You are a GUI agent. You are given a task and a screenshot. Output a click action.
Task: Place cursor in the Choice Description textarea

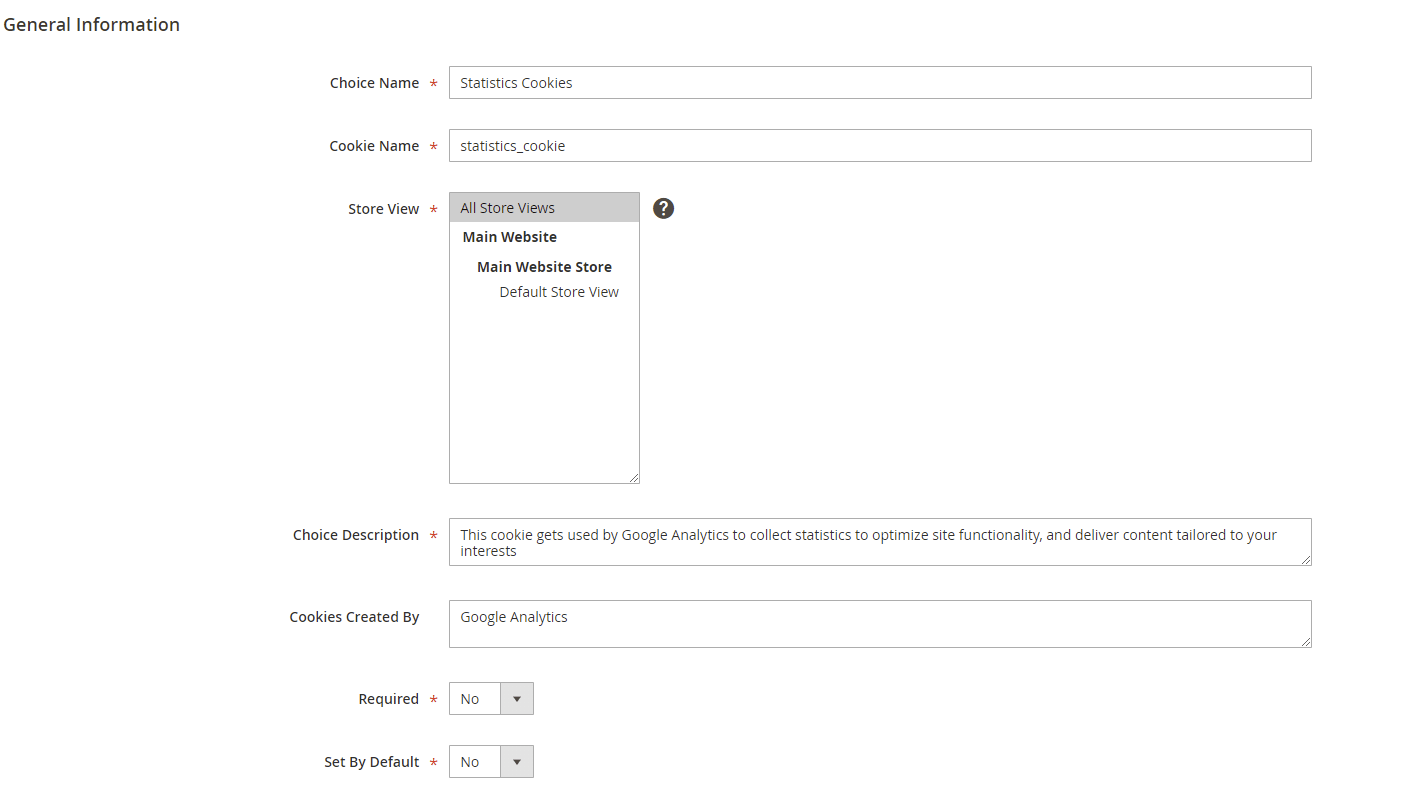point(880,542)
